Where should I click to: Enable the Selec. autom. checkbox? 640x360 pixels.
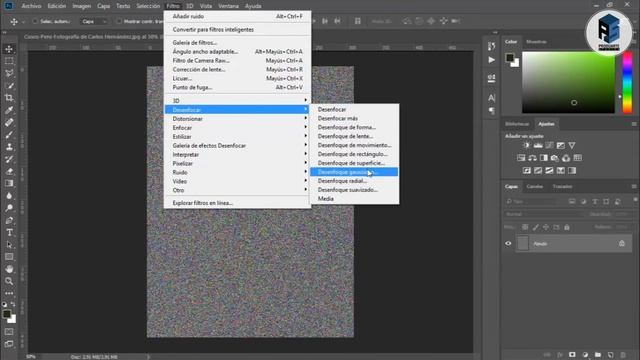(x=35, y=21)
